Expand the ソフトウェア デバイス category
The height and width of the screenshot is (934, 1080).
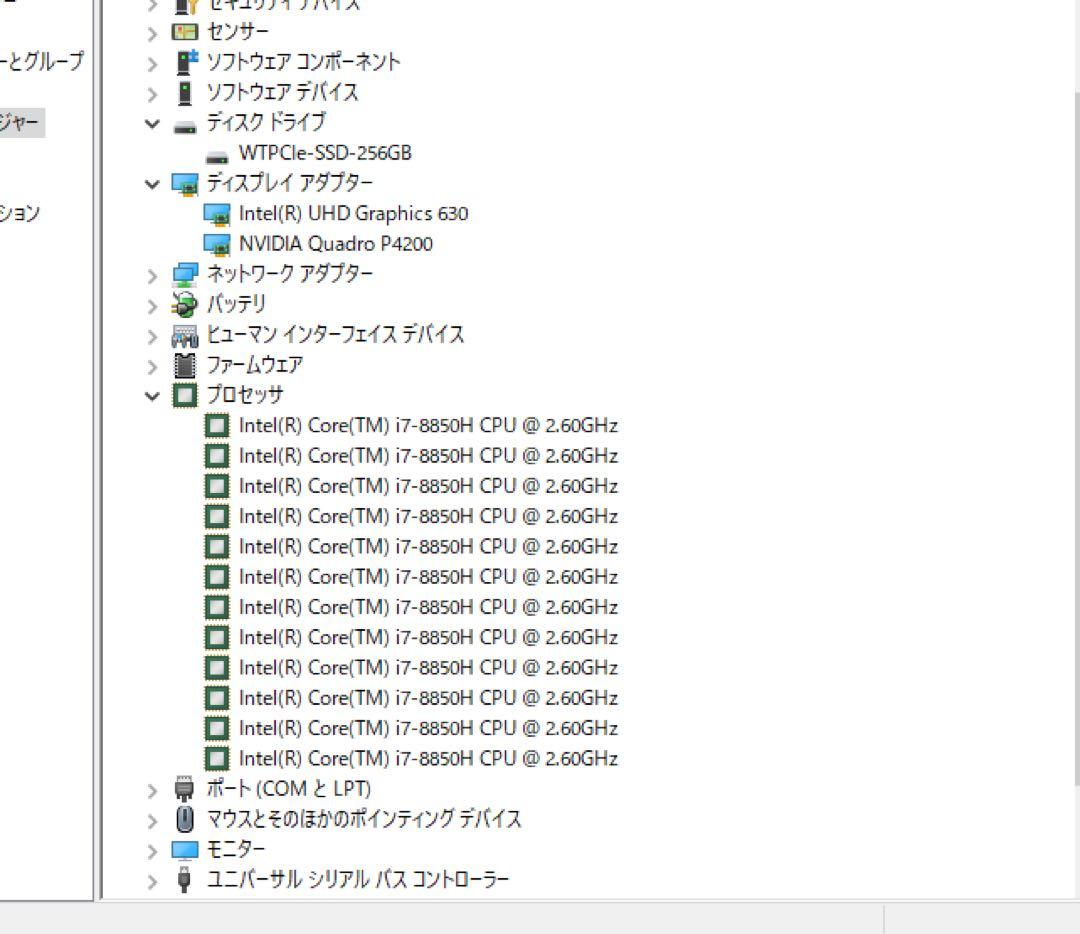pos(151,92)
